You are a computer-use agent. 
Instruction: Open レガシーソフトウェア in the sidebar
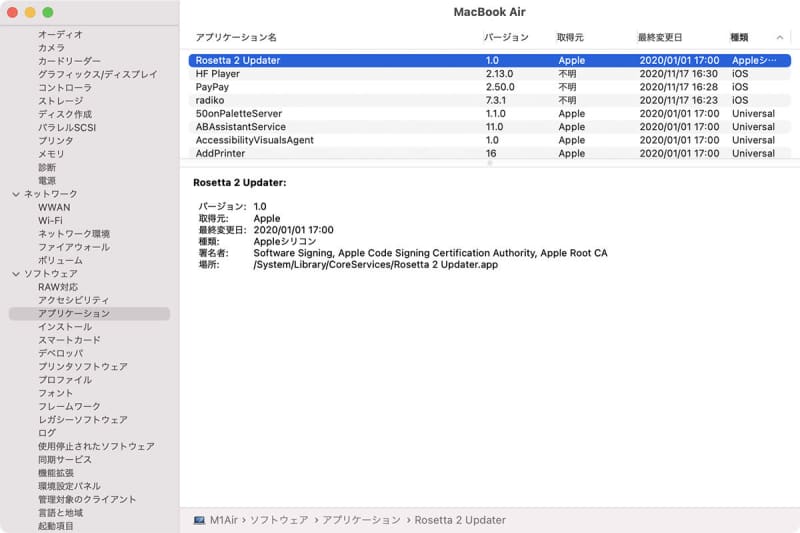coord(83,420)
